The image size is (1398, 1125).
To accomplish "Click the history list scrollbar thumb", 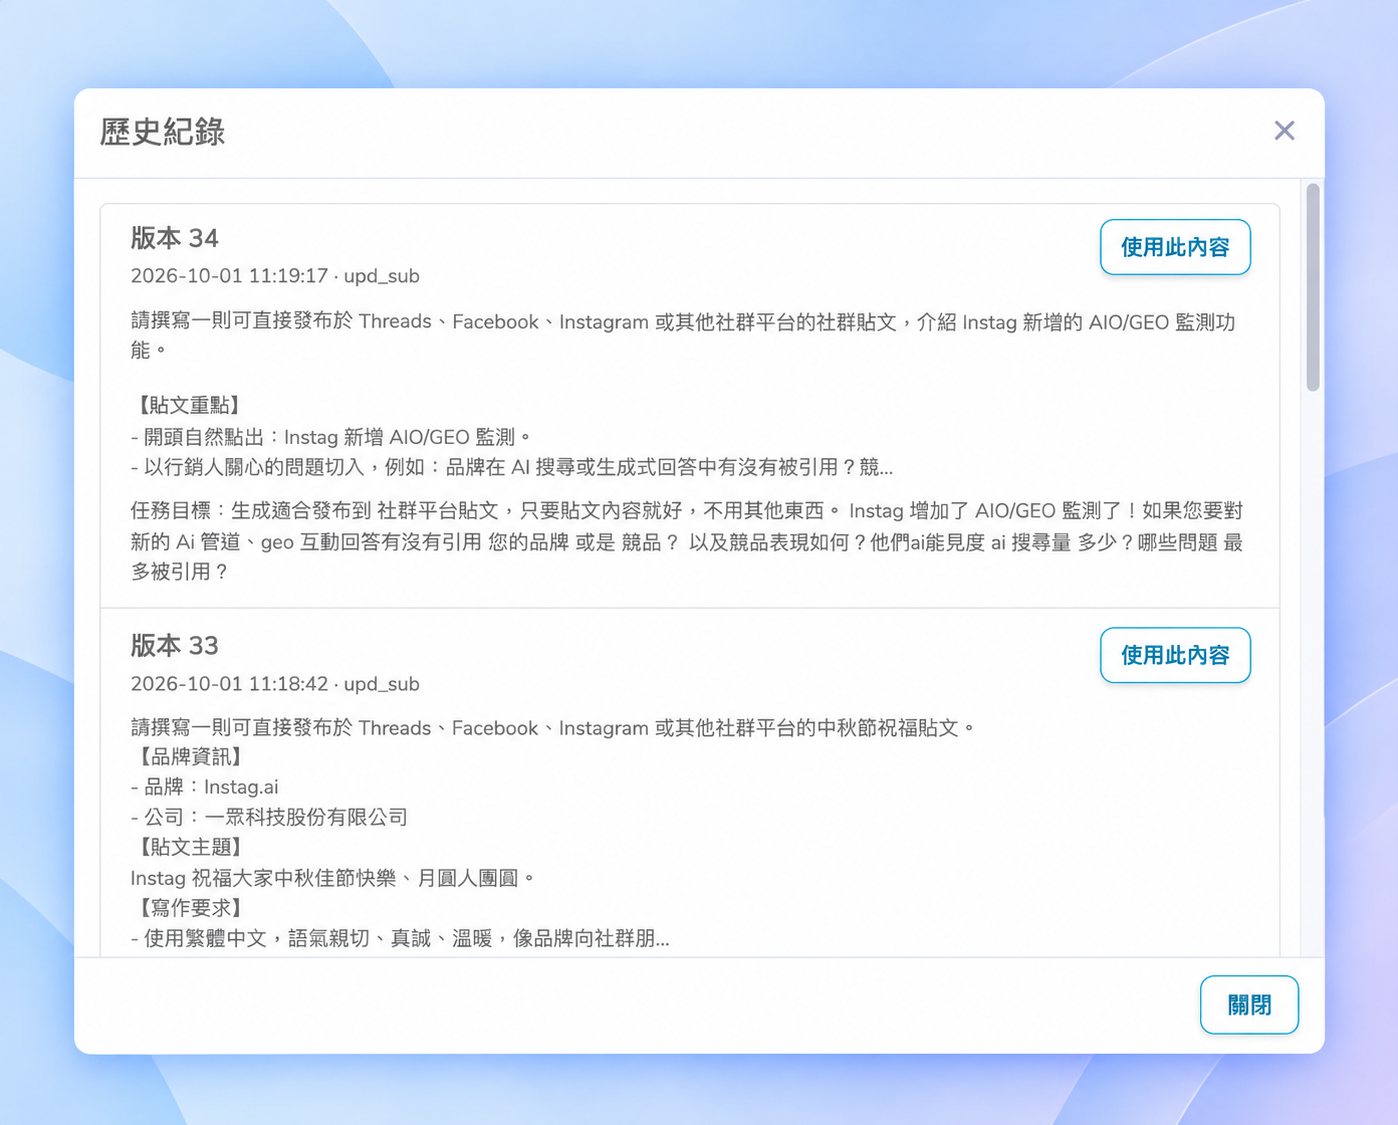I will point(1313,287).
